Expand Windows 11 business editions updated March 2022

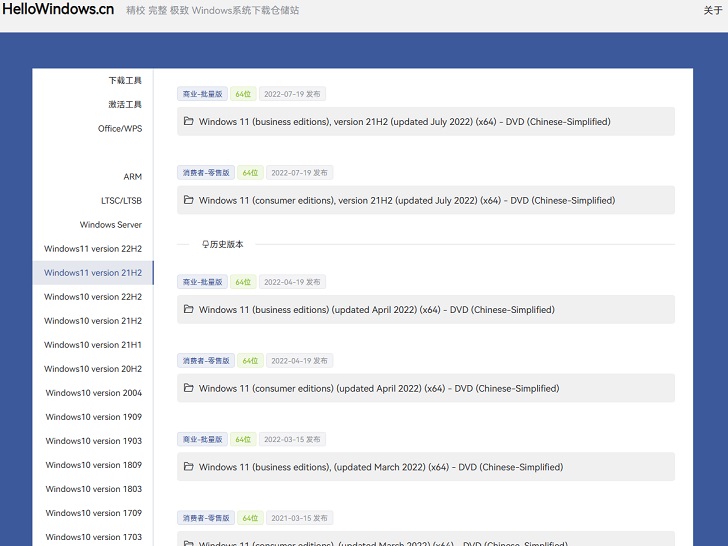[x=426, y=467]
